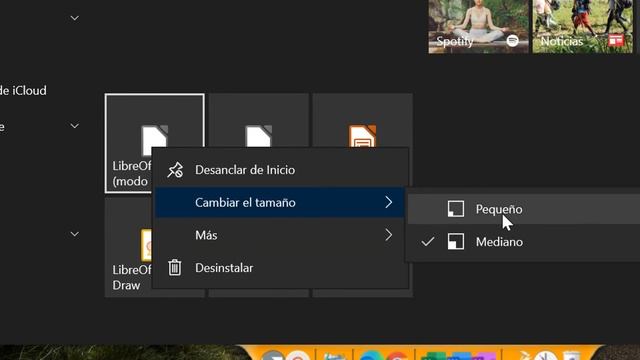Click the 'de iCloud' app list entry
This screenshot has height=360, width=640.
pyautogui.click(x=23, y=90)
